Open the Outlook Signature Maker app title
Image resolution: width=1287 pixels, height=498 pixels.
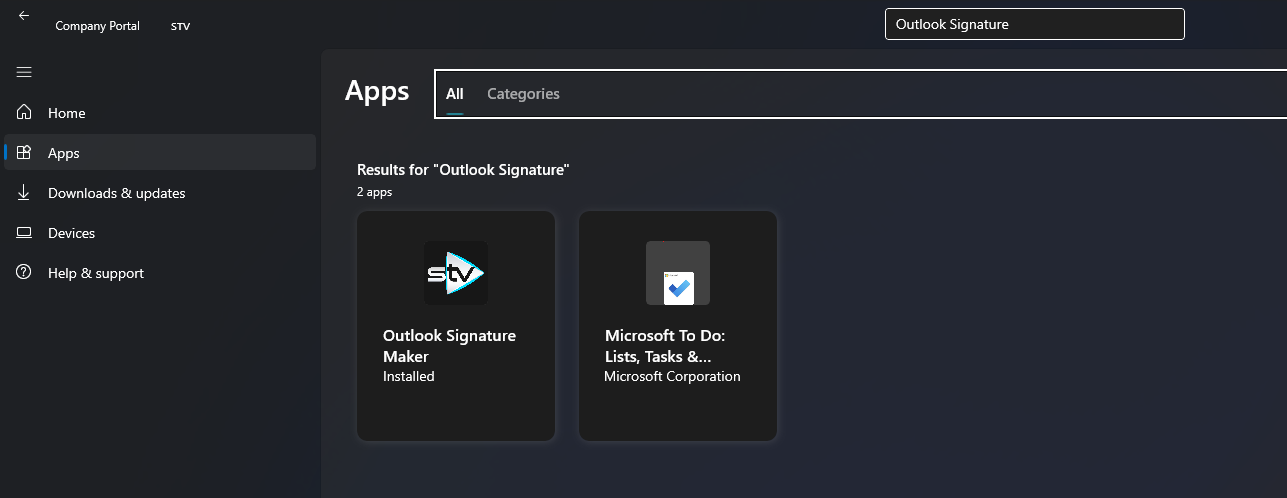(x=449, y=346)
